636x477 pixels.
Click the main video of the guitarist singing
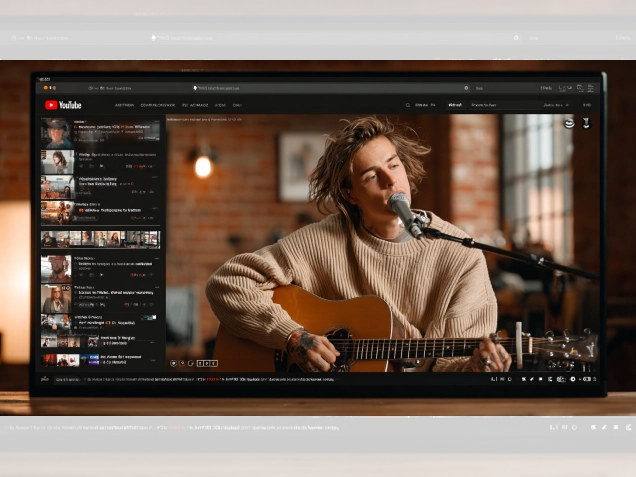pos(382,243)
